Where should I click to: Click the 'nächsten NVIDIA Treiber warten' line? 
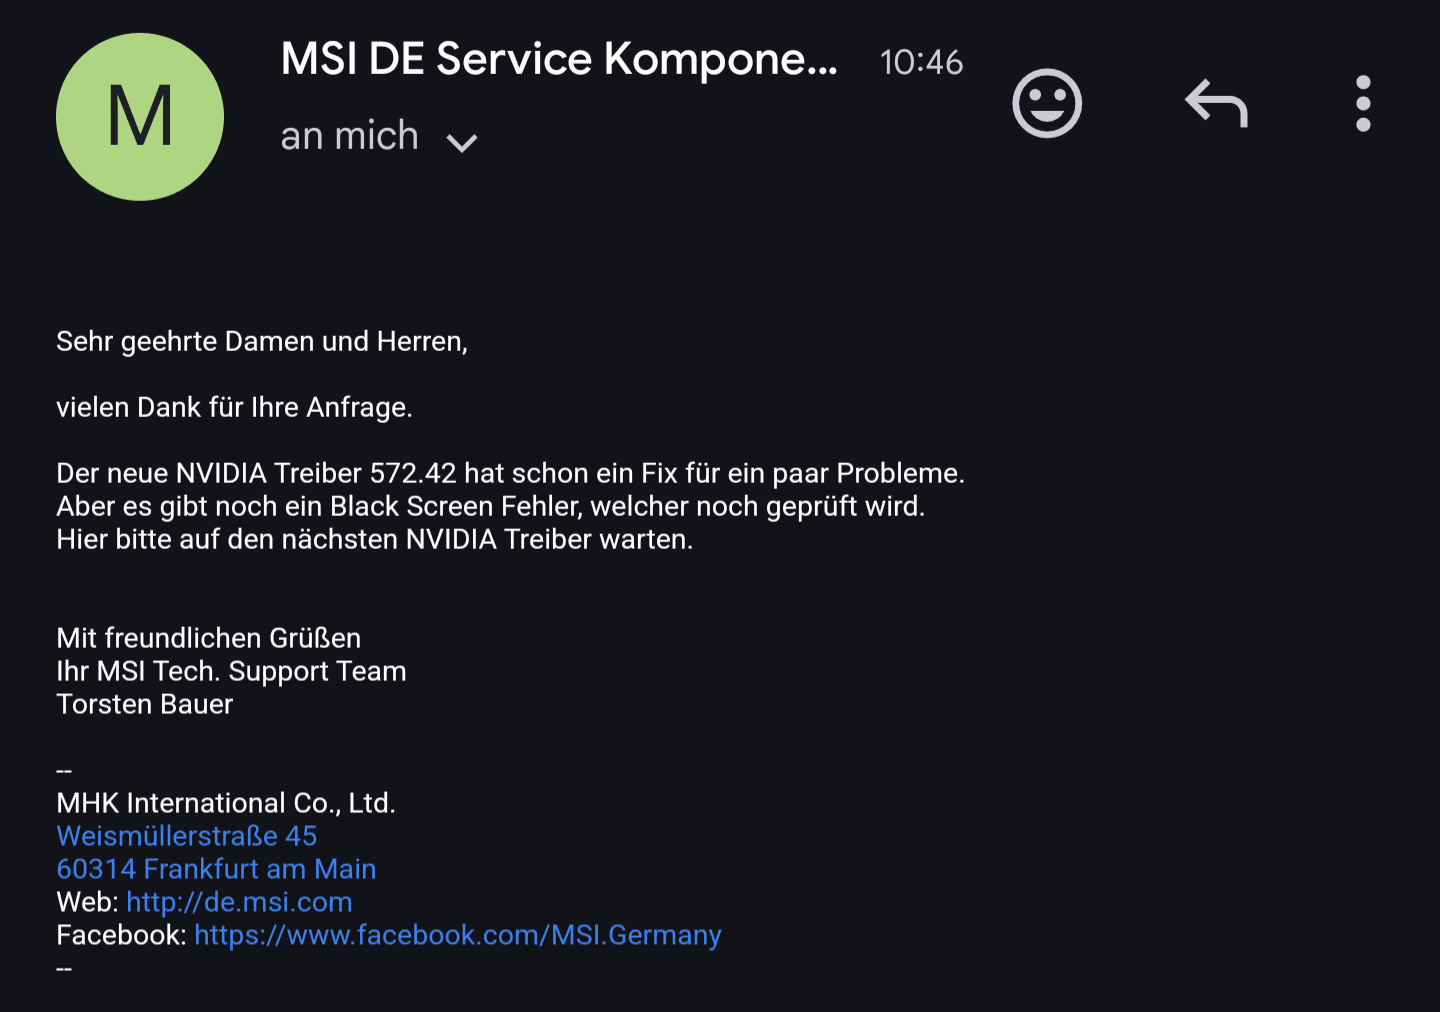(374, 539)
